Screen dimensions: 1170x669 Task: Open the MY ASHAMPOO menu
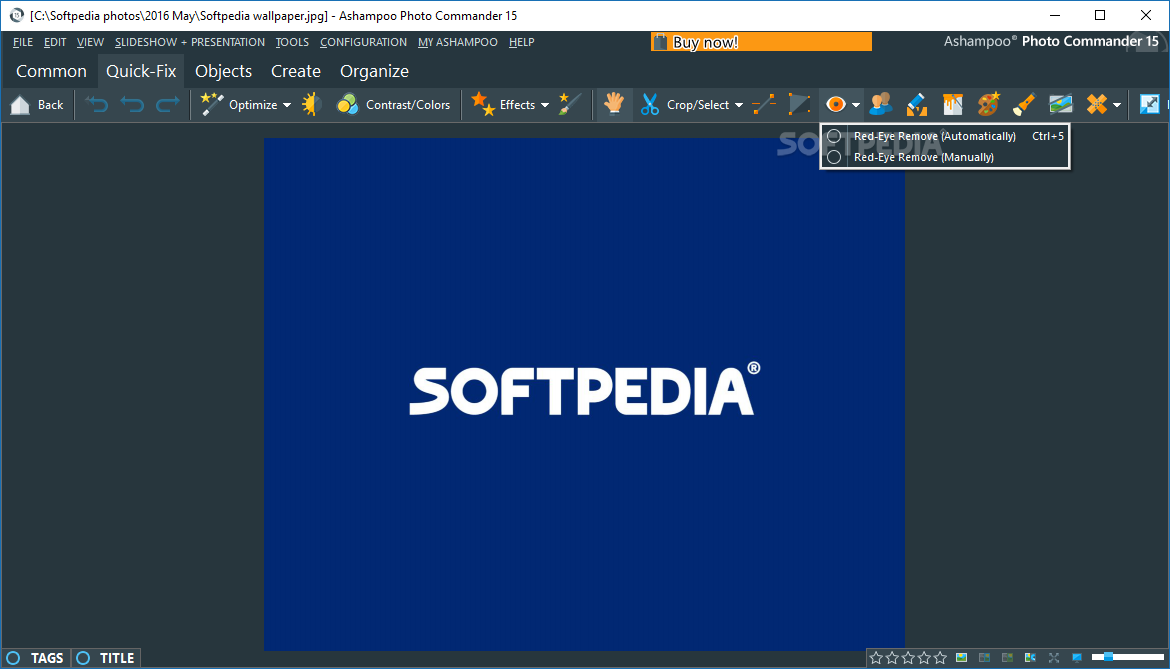[x=457, y=43]
